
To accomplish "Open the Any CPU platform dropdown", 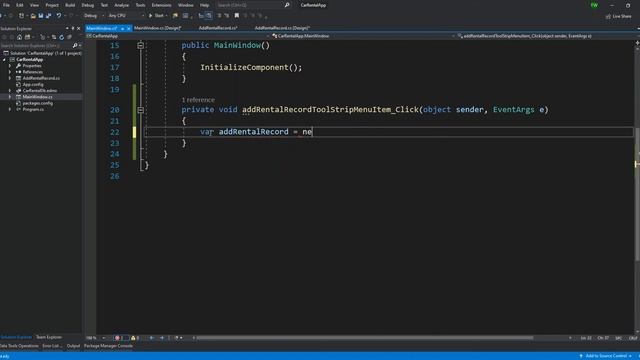I will click(126, 16).
